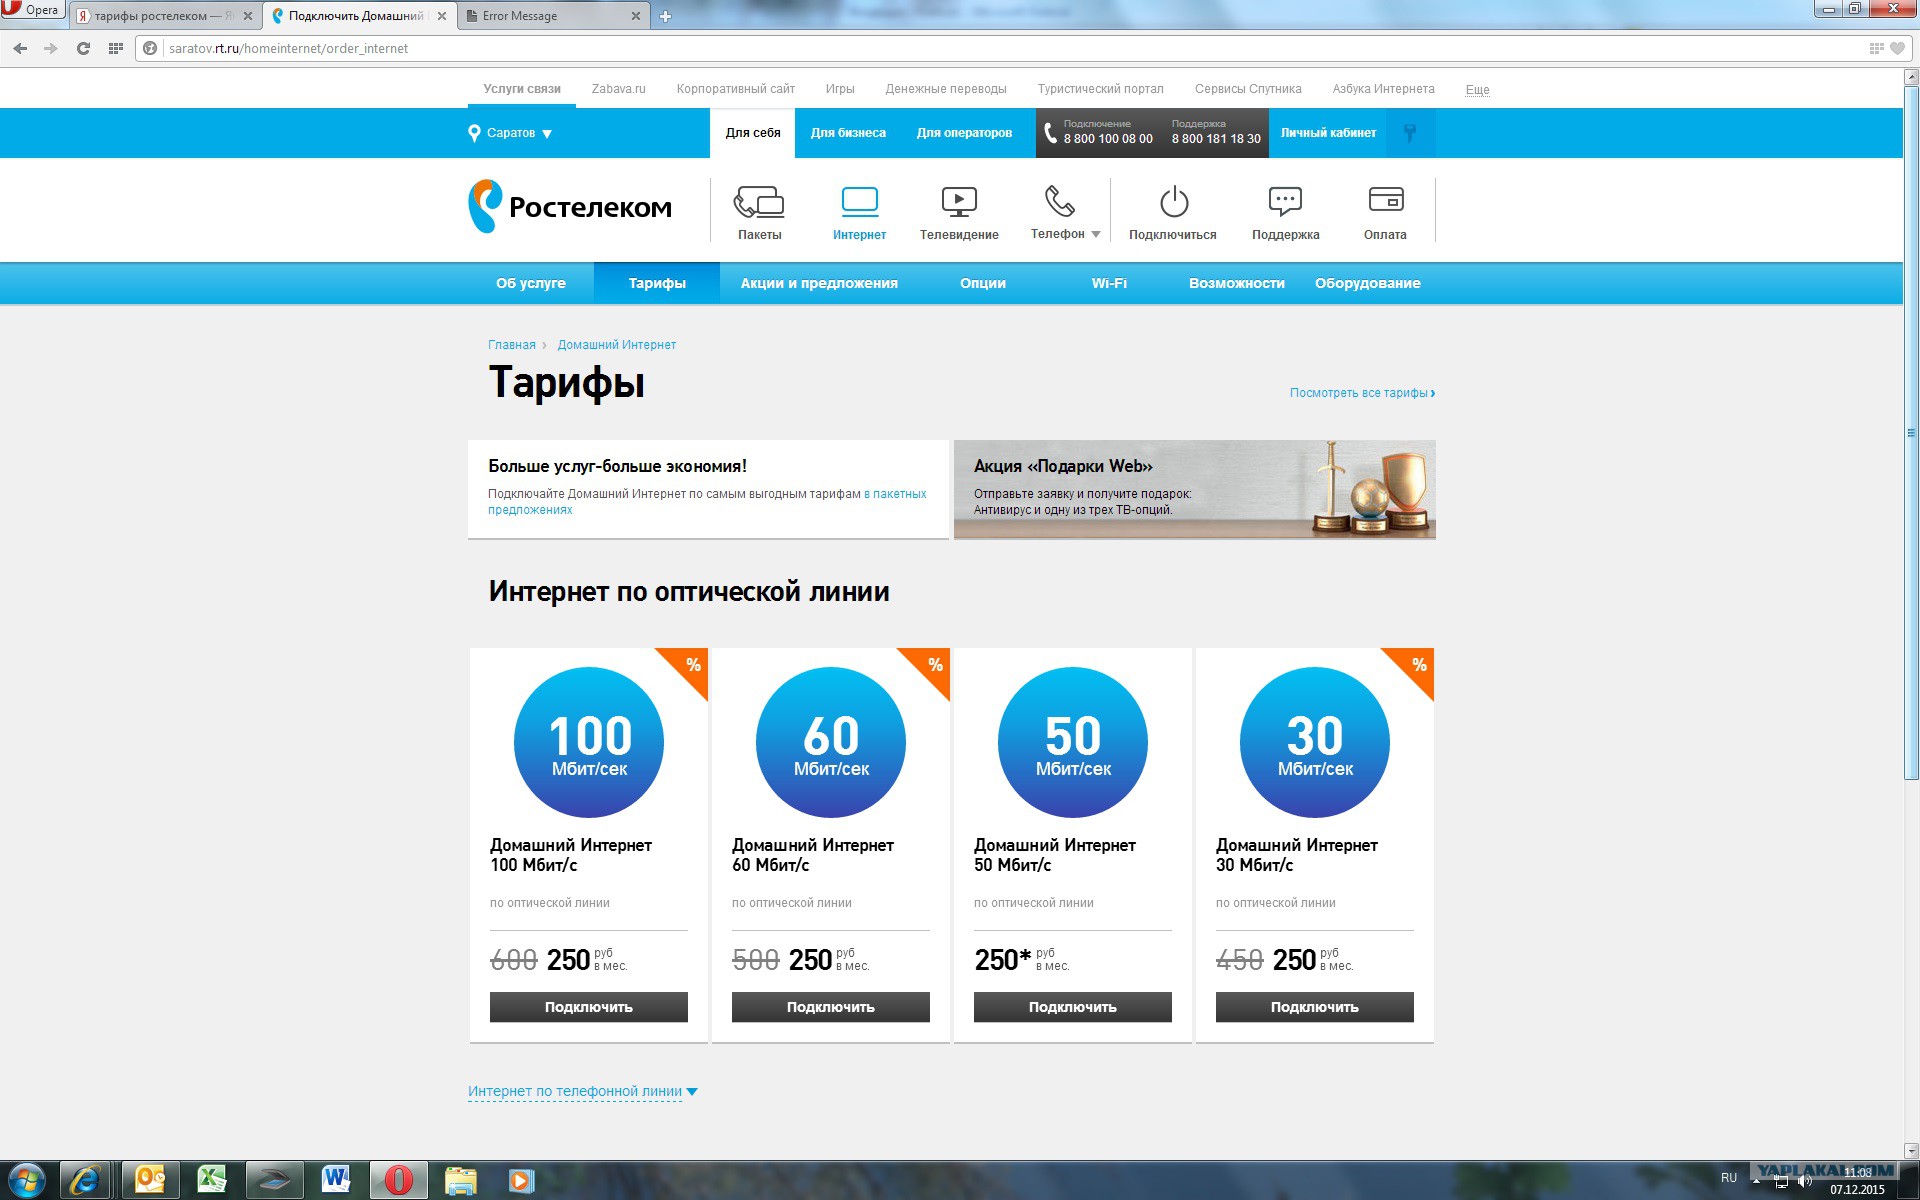Screen dimensions: 1920x1200
Task: Click Подключить for the 60 Мбит/с tariff
Action: tap(830, 1007)
